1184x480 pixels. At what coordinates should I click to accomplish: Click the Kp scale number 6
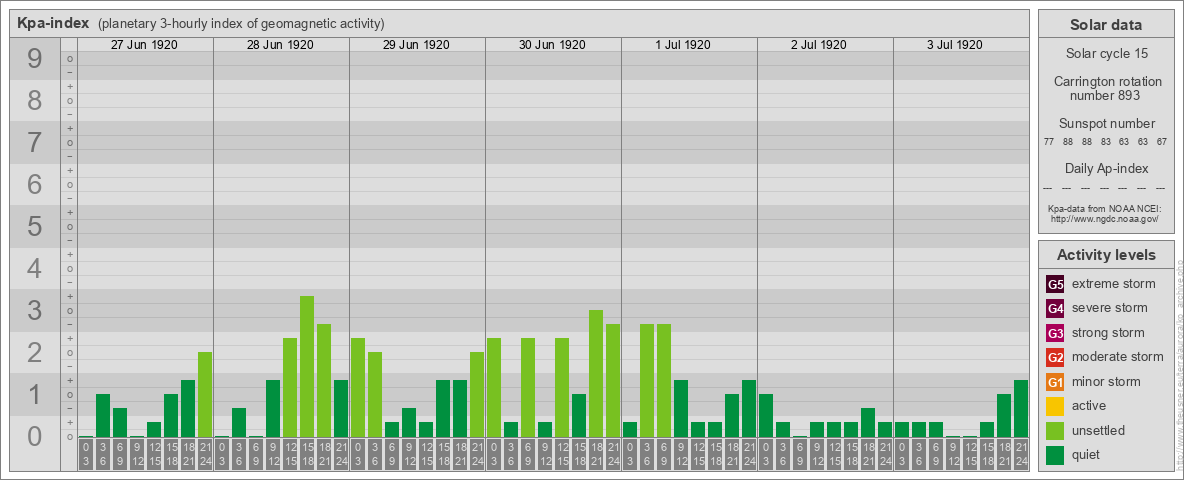(34, 184)
